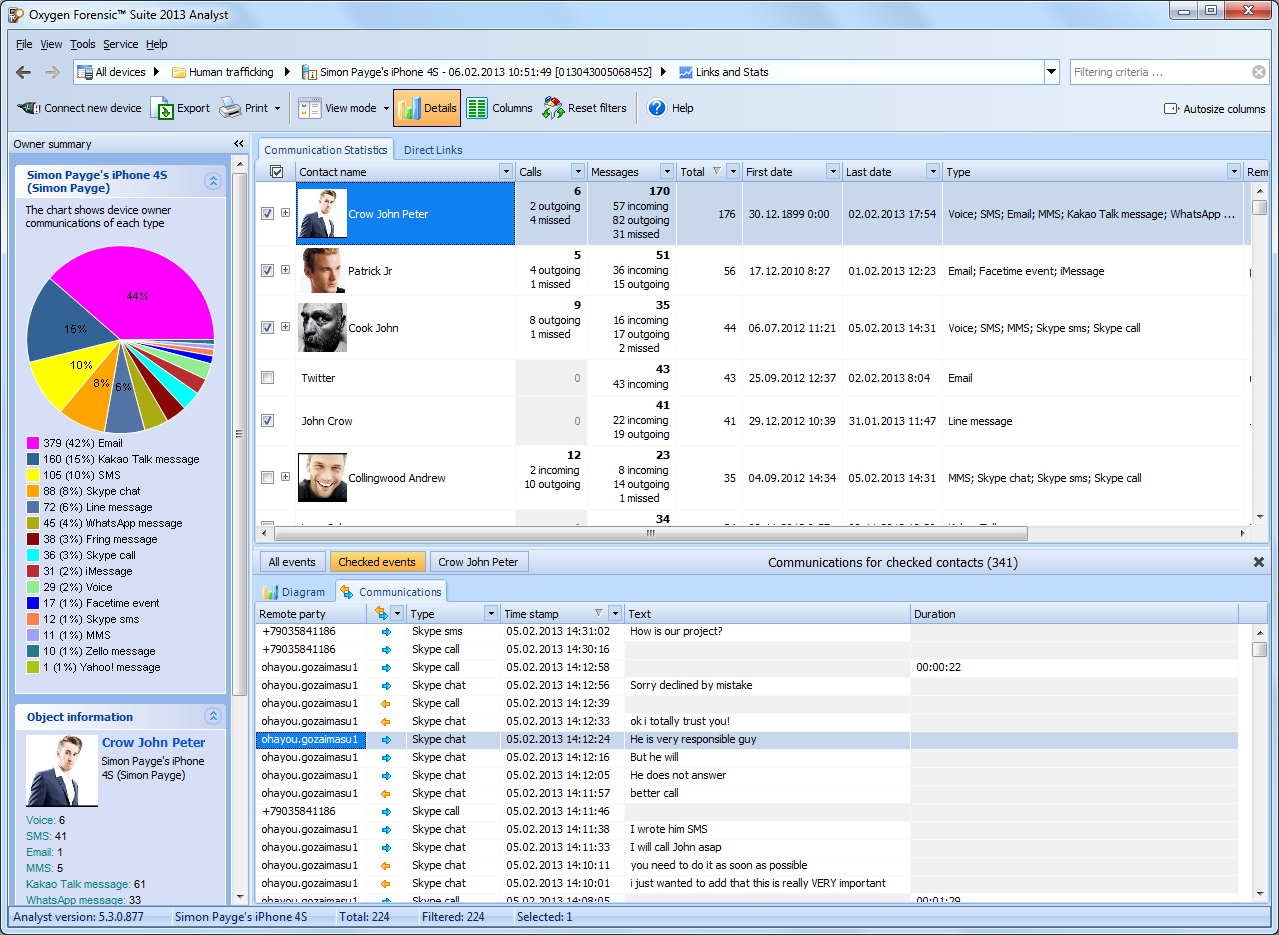Open the Contact name column filter dropdown
This screenshot has width=1279, height=935.
point(506,172)
